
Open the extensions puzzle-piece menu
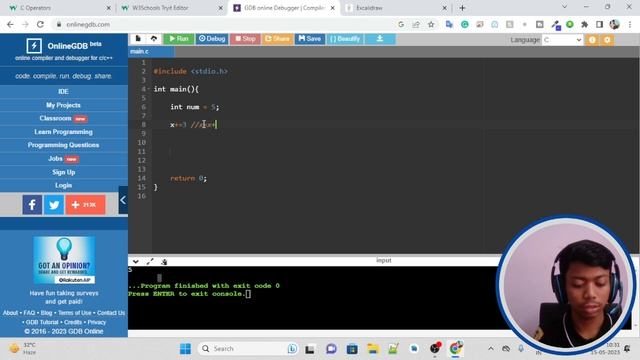coord(584,24)
